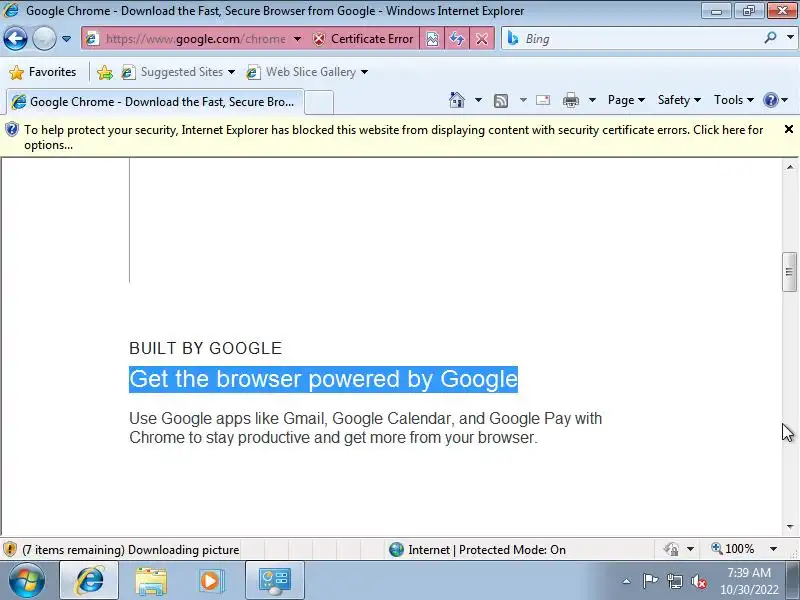Image resolution: width=800 pixels, height=600 pixels.
Task: Click the google.com/chrome address bar field
Action: pyautogui.click(x=195, y=39)
